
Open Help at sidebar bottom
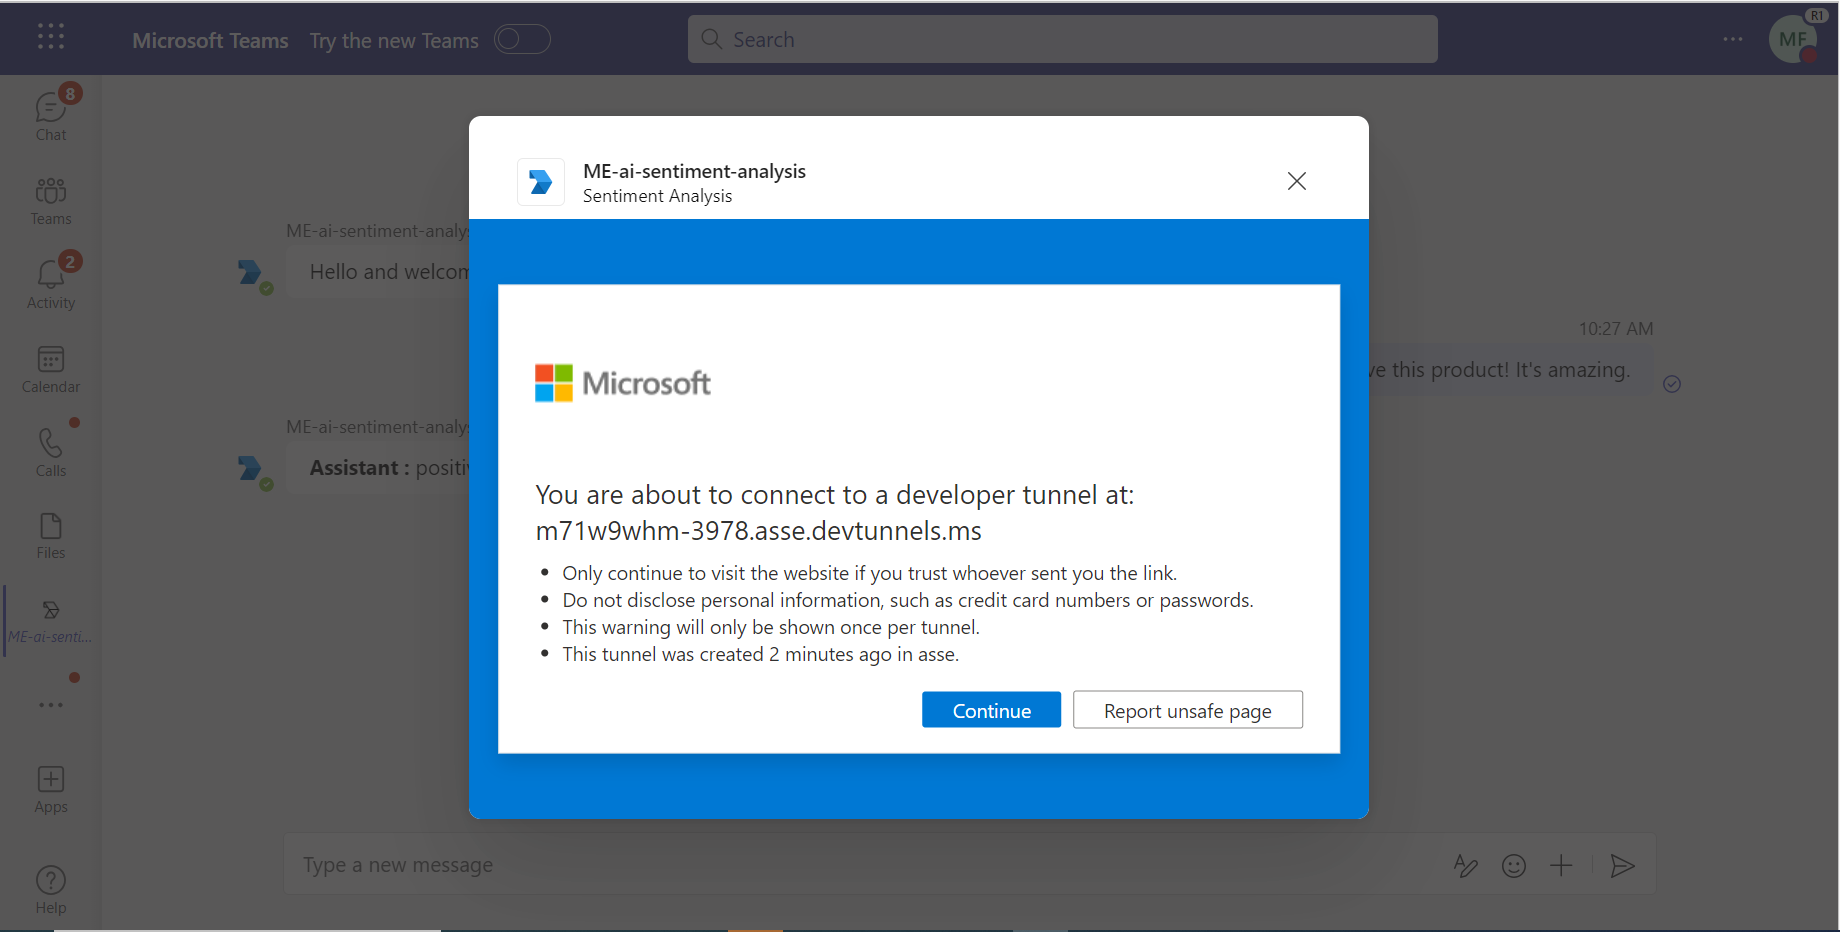point(51,890)
